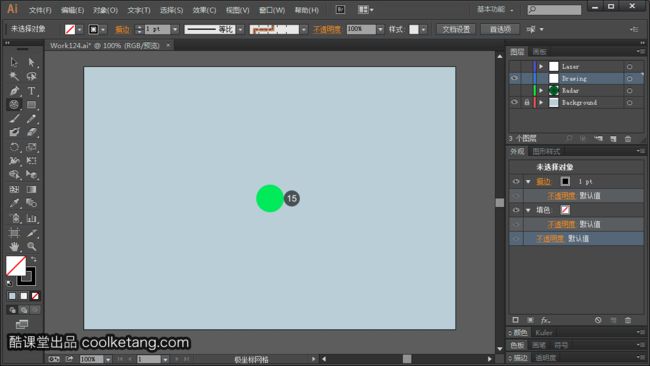Show the Radar layer visibility box
The image size is (650, 366).
(x=514, y=90)
